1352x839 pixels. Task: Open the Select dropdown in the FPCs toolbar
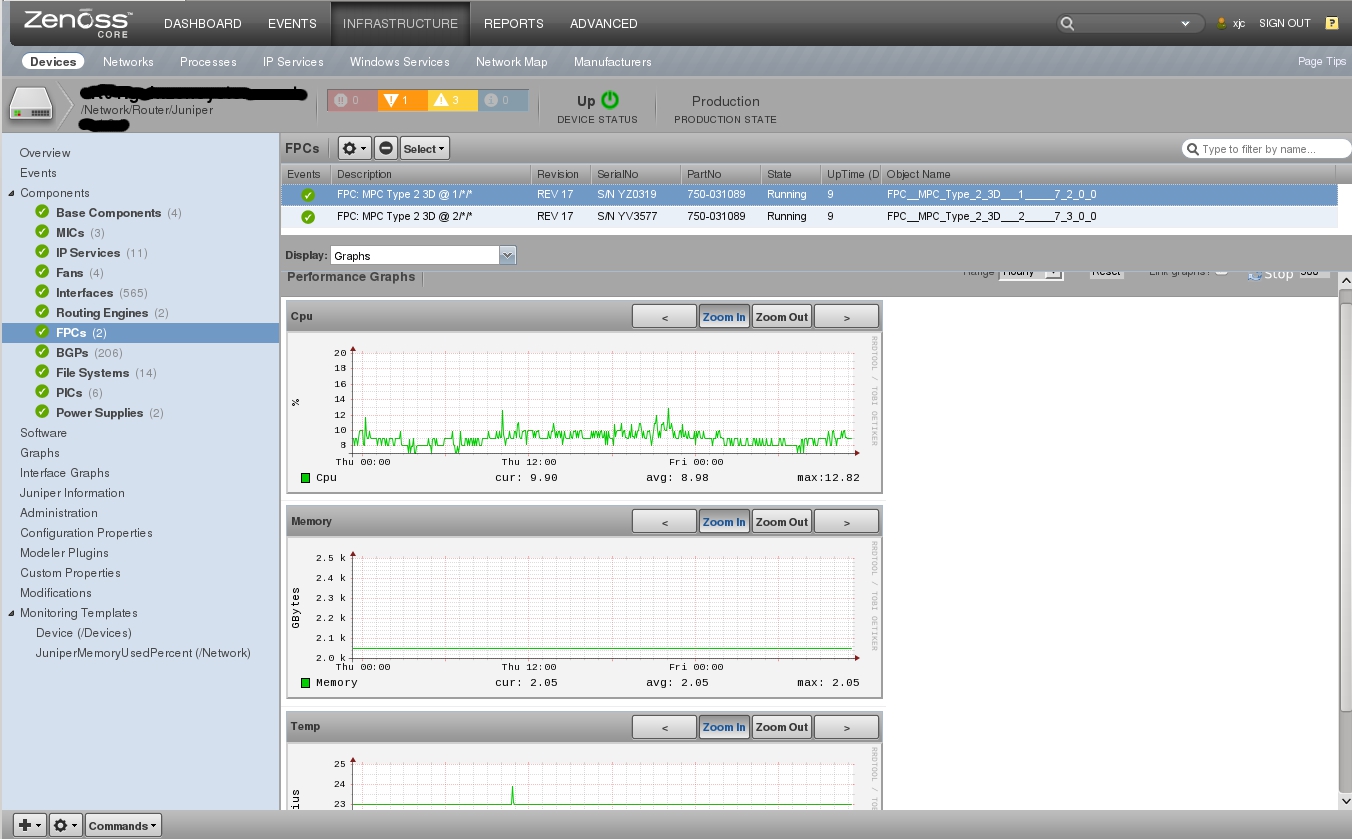point(423,147)
